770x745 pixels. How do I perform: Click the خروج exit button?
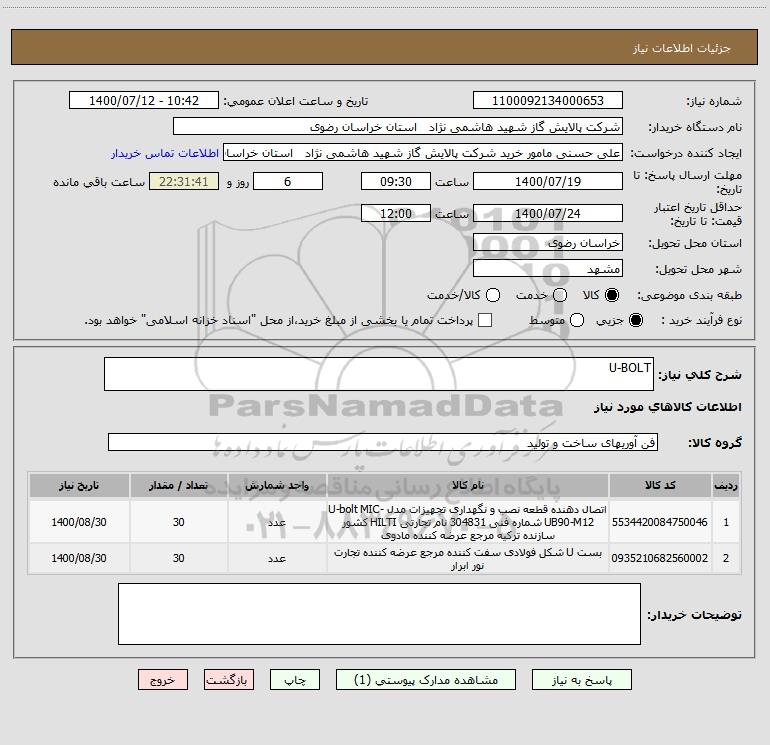(x=163, y=680)
